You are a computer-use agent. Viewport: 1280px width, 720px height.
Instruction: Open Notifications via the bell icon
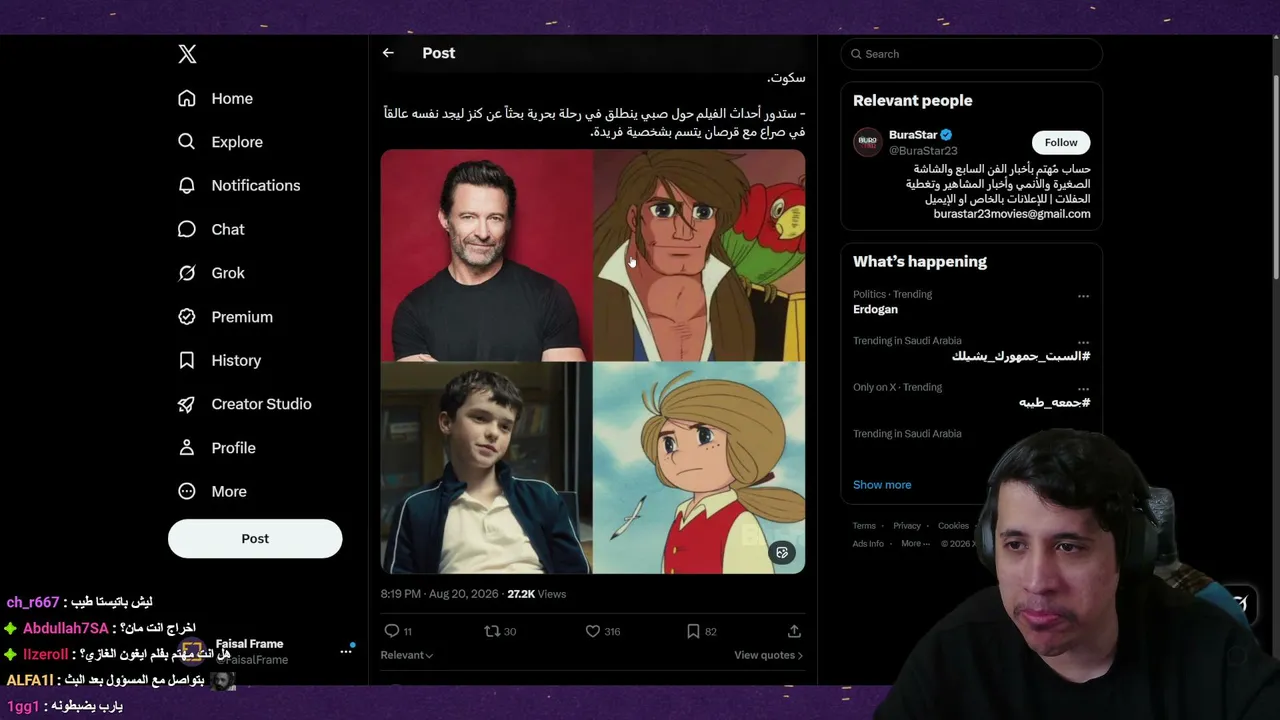pos(187,185)
